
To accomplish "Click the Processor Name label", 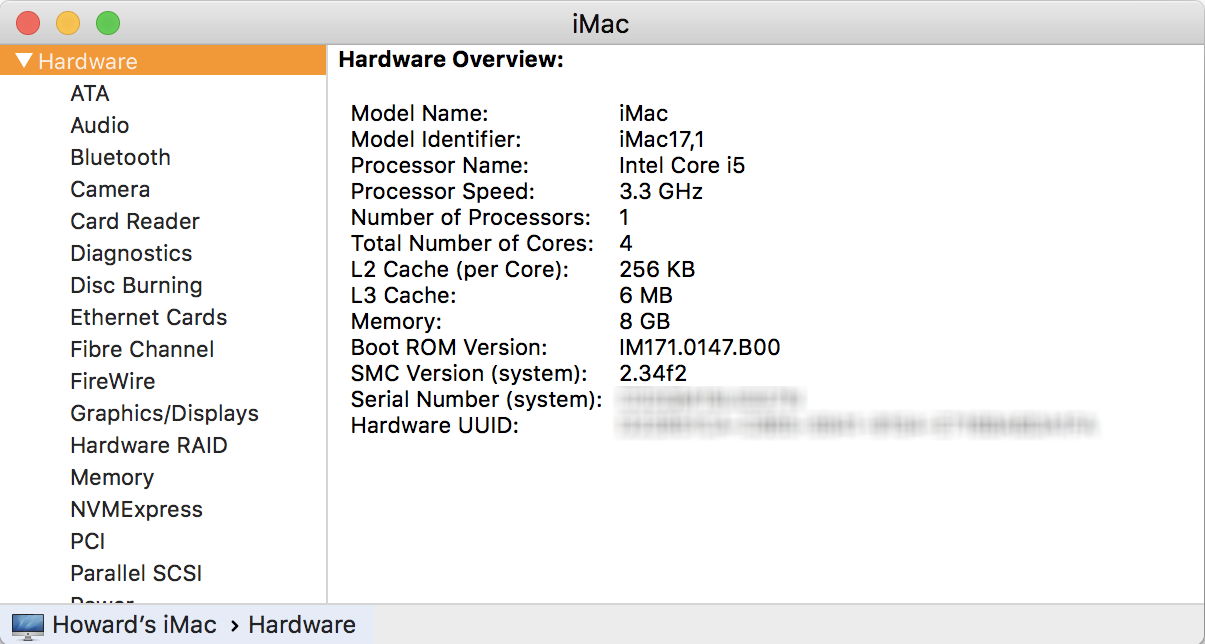I will click(440, 165).
